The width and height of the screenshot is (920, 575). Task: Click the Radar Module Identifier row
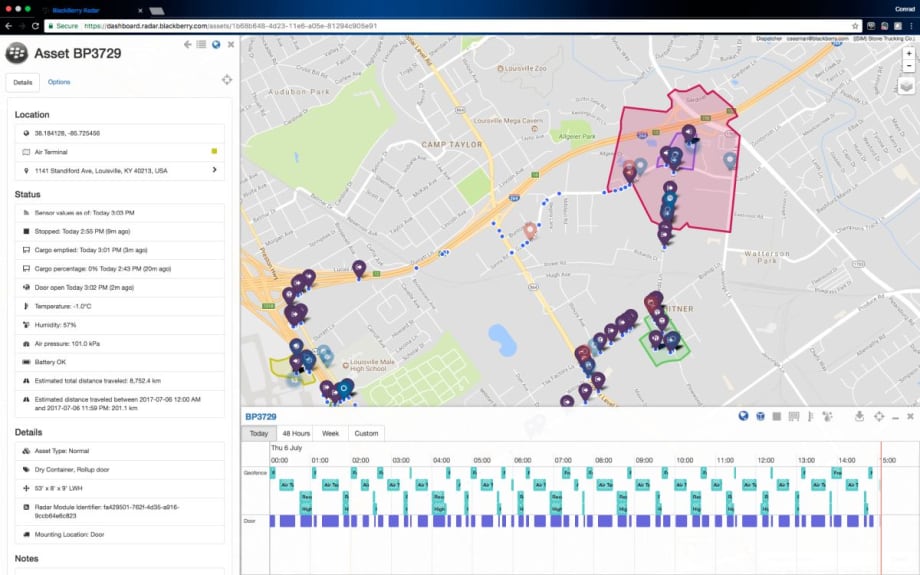[x=120, y=512]
